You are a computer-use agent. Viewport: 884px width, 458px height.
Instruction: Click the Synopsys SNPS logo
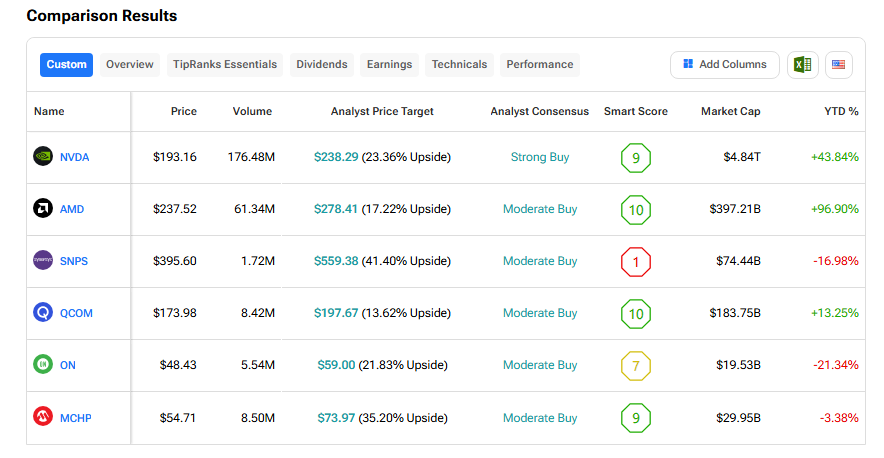point(43,261)
